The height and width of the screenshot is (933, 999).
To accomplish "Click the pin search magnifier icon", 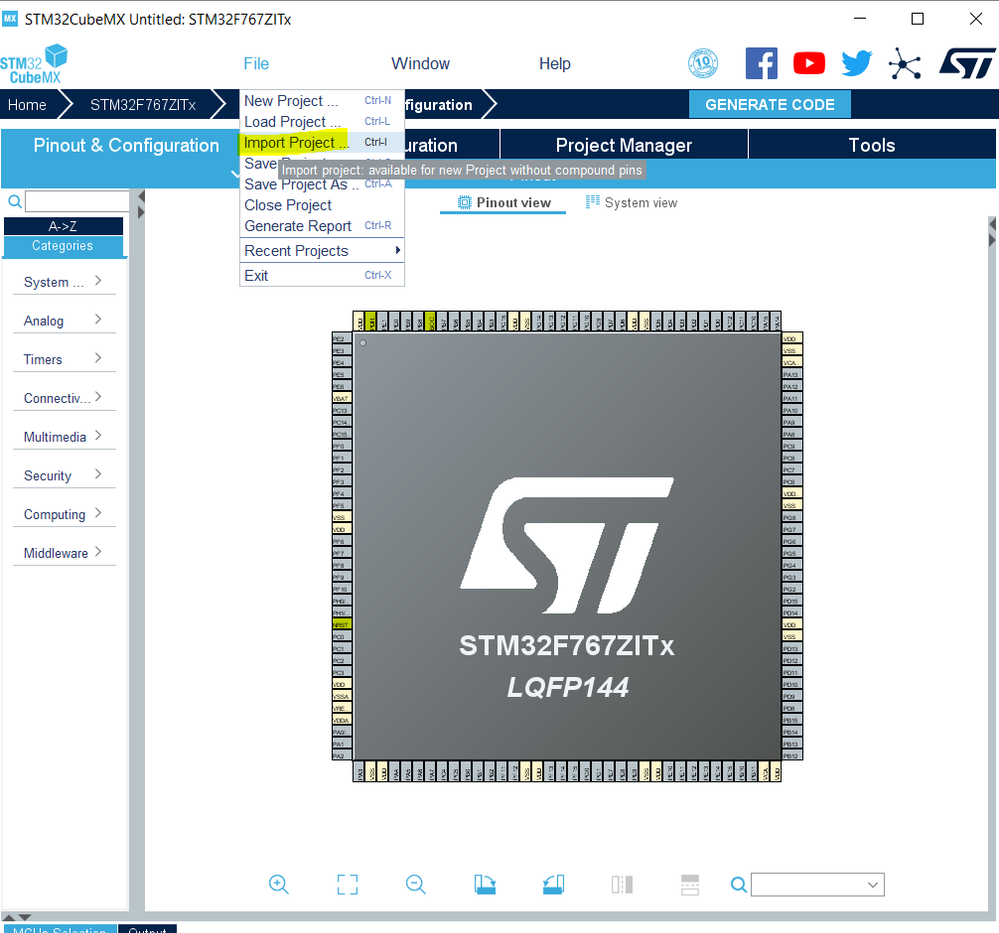I will coord(738,885).
